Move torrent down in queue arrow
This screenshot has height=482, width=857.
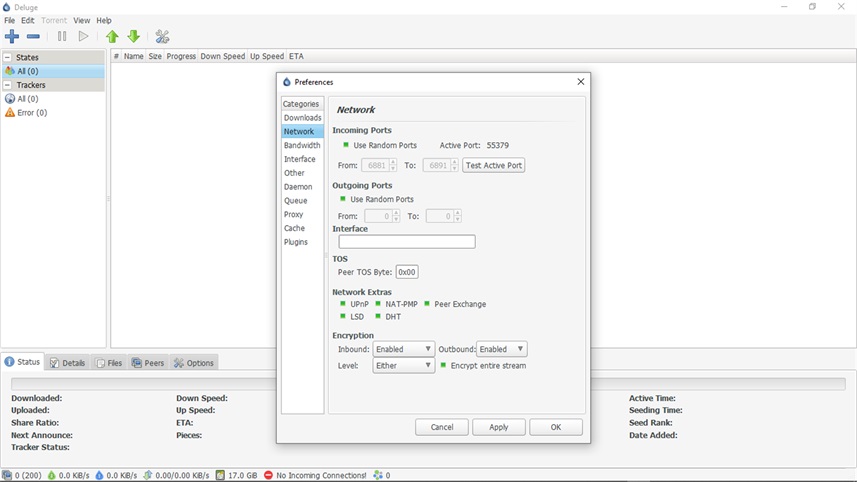pyautogui.click(x=133, y=37)
